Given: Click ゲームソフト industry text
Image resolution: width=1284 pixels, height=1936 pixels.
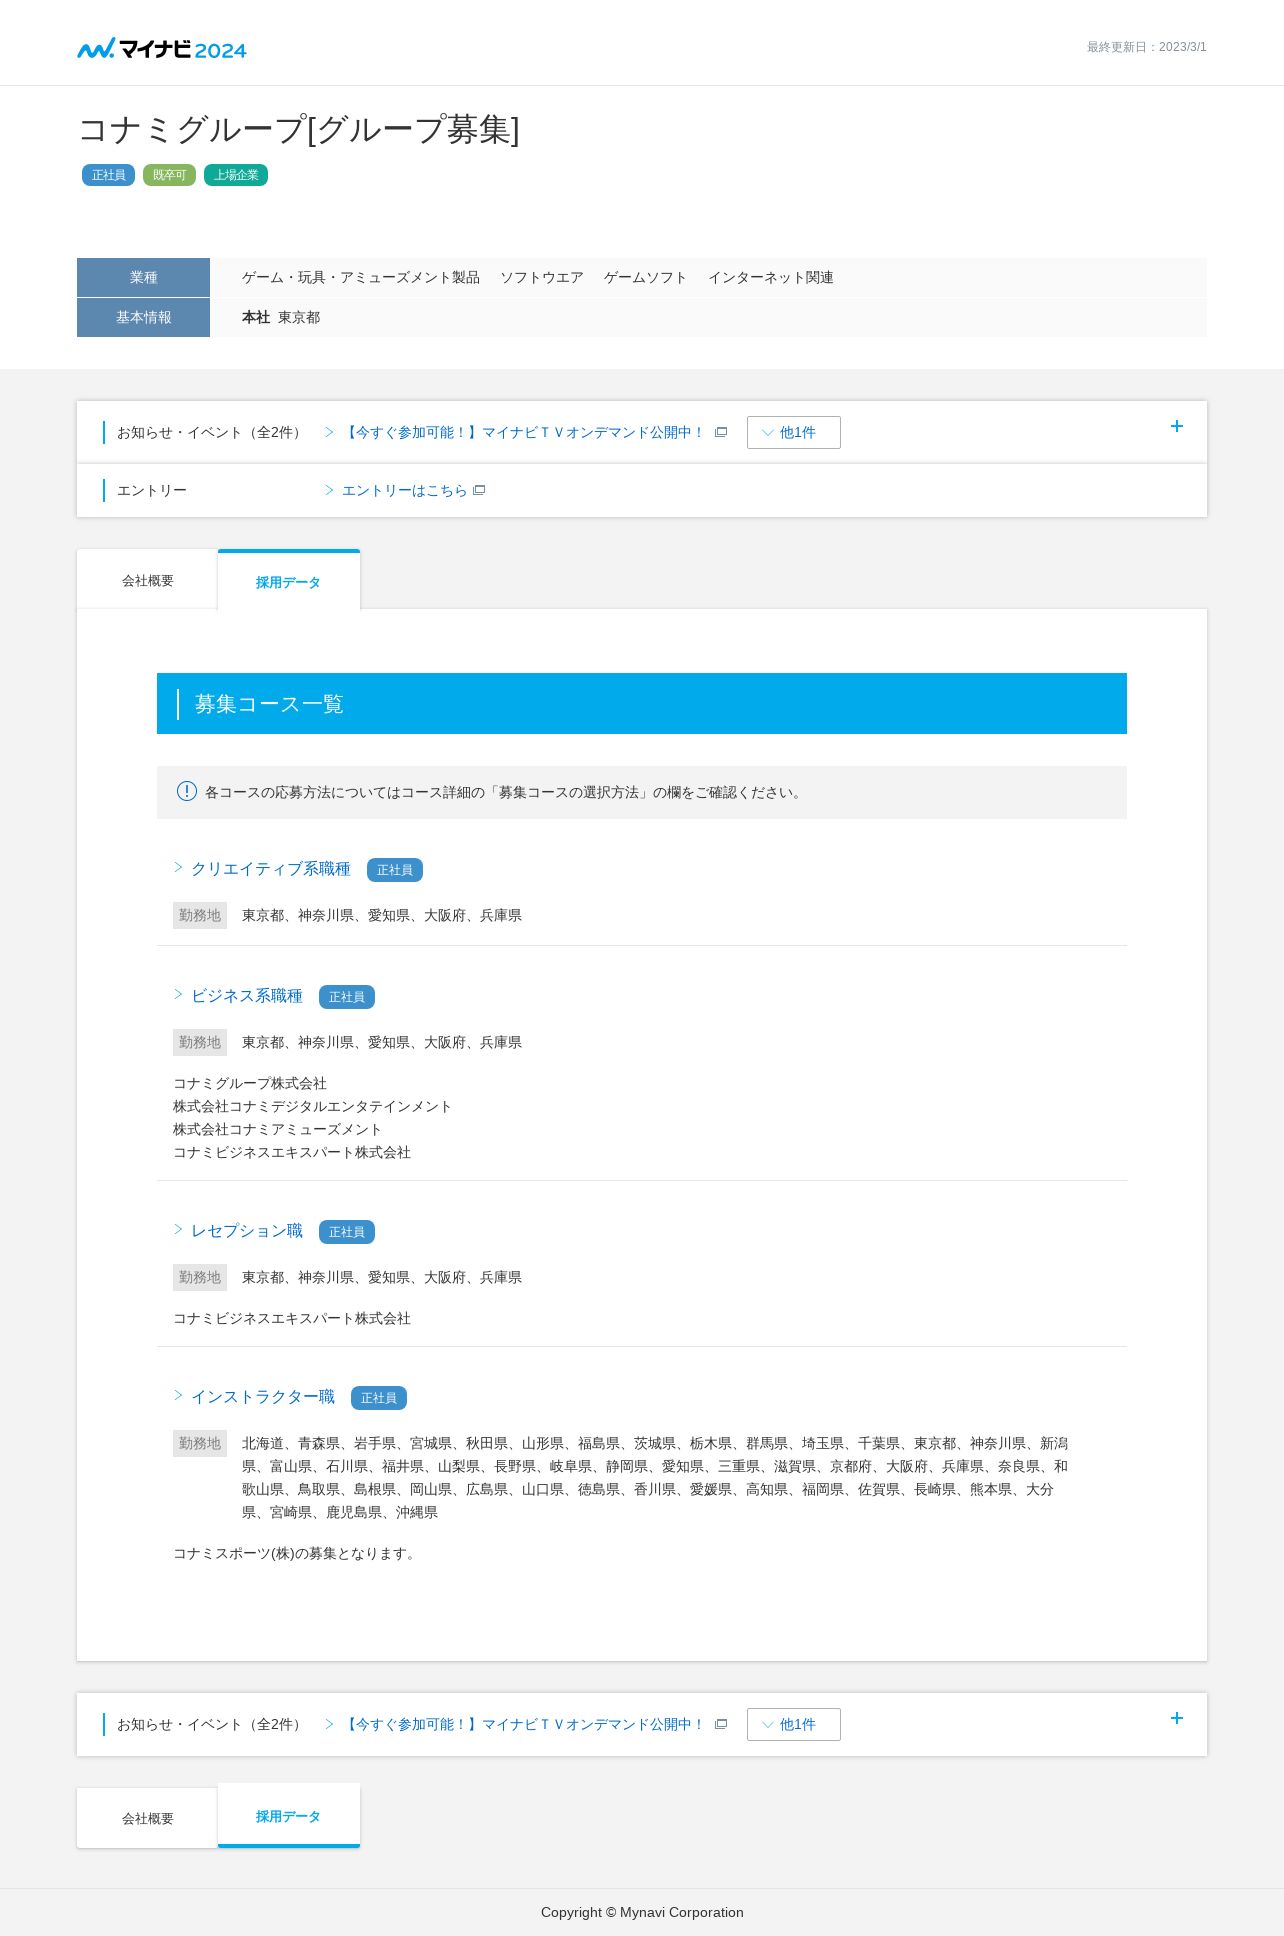Looking at the screenshot, I should (x=645, y=277).
